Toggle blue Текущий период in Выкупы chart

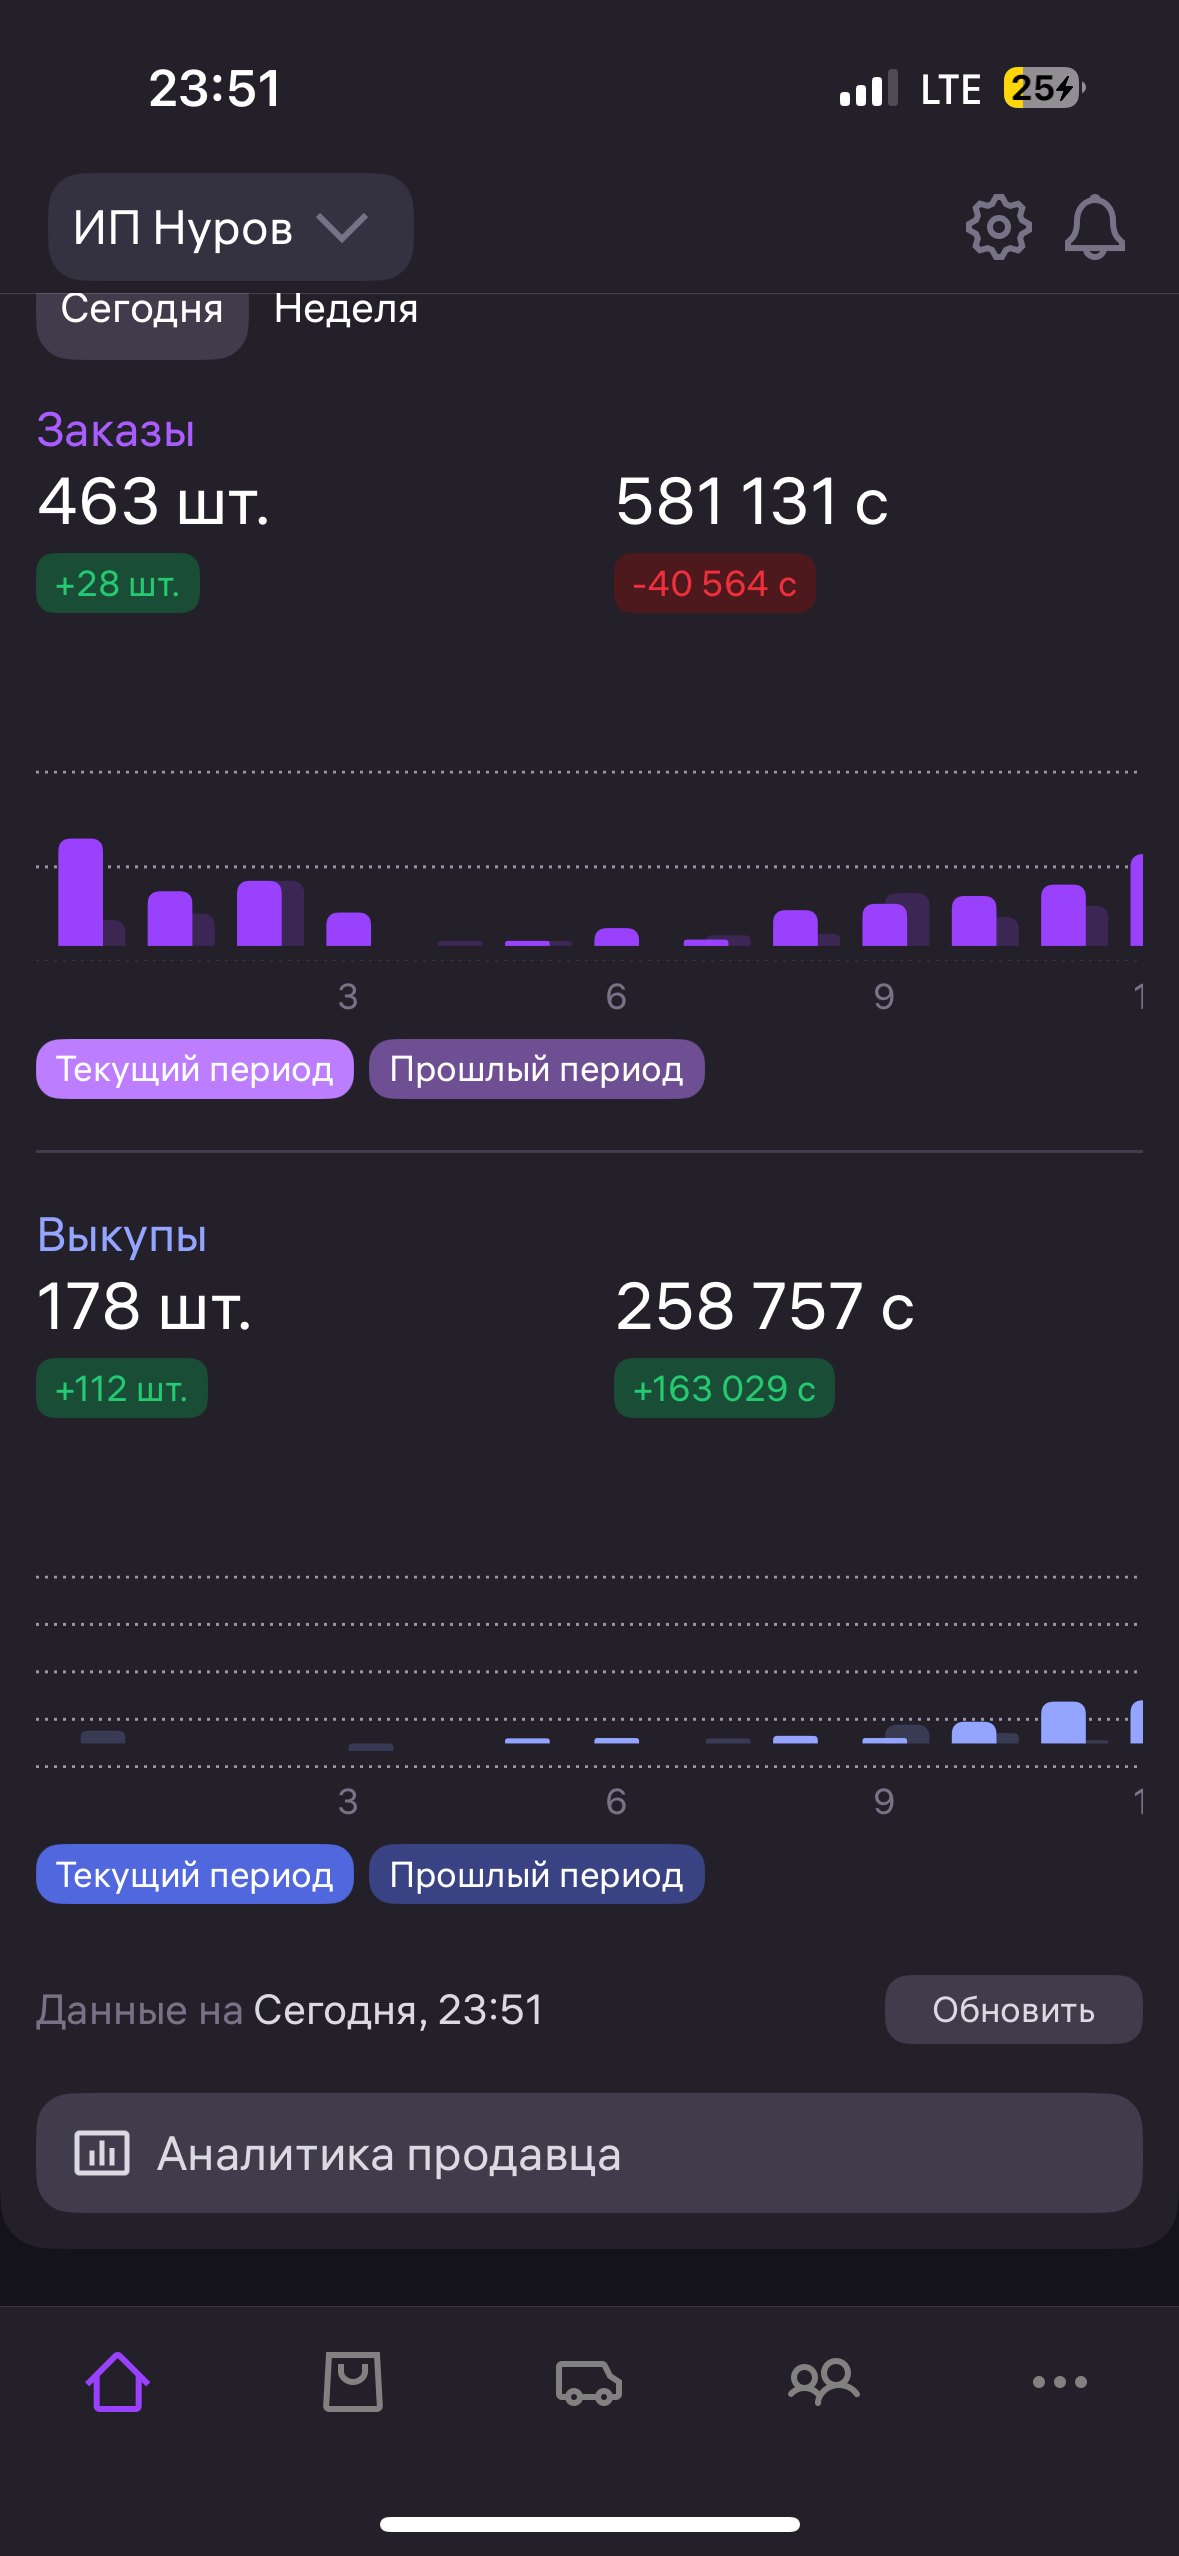click(195, 1874)
